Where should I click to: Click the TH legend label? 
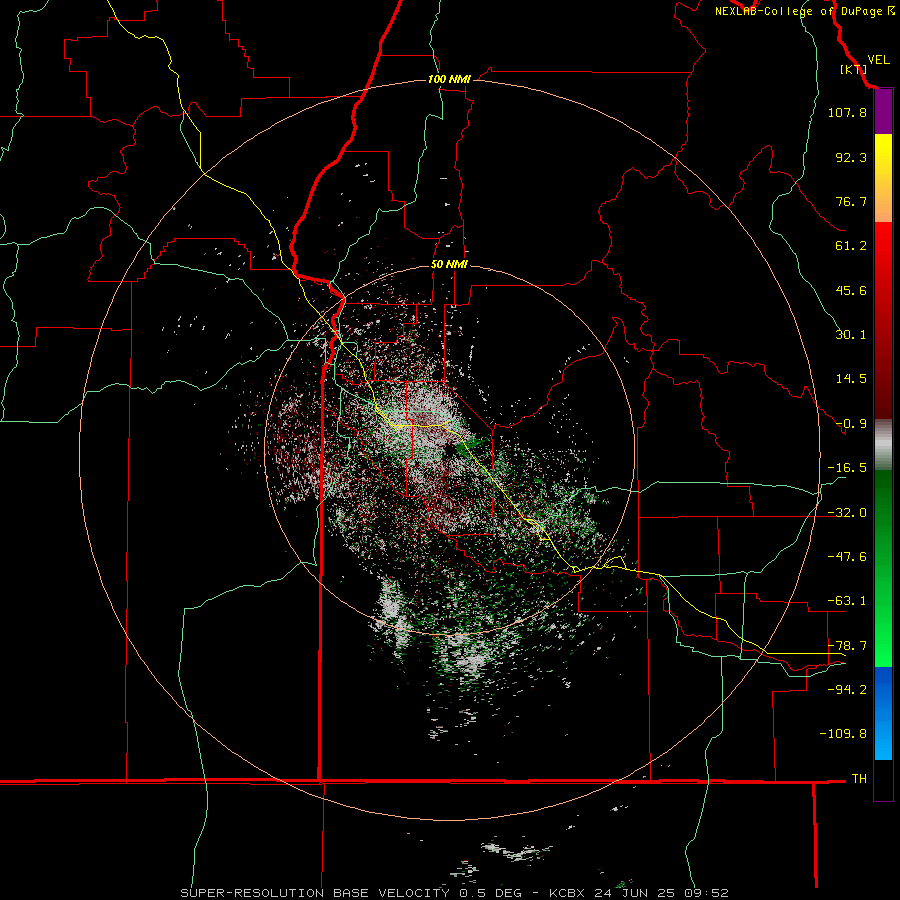tap(859, 778)
